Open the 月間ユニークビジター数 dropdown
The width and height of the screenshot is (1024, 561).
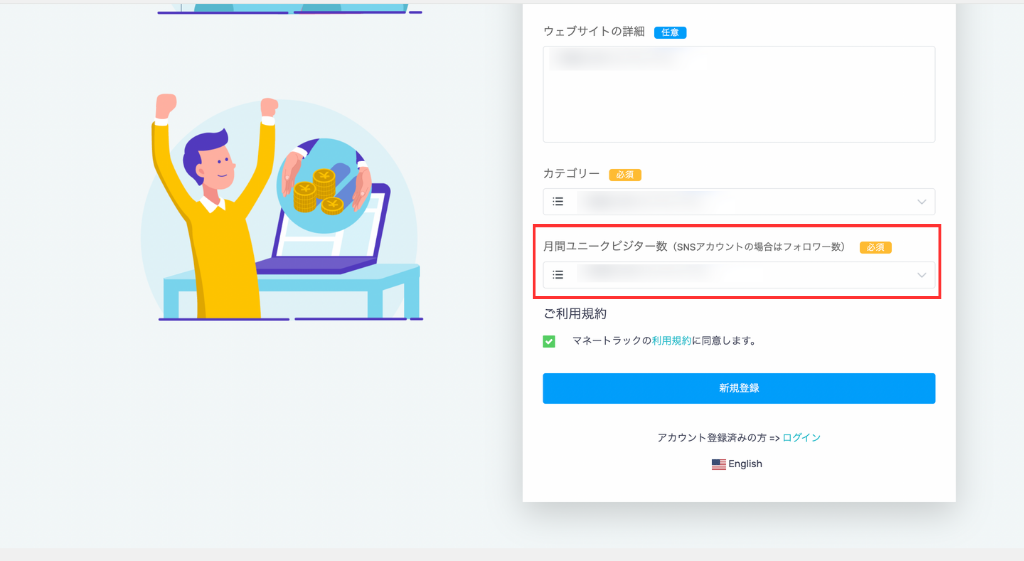click(739, 275)
